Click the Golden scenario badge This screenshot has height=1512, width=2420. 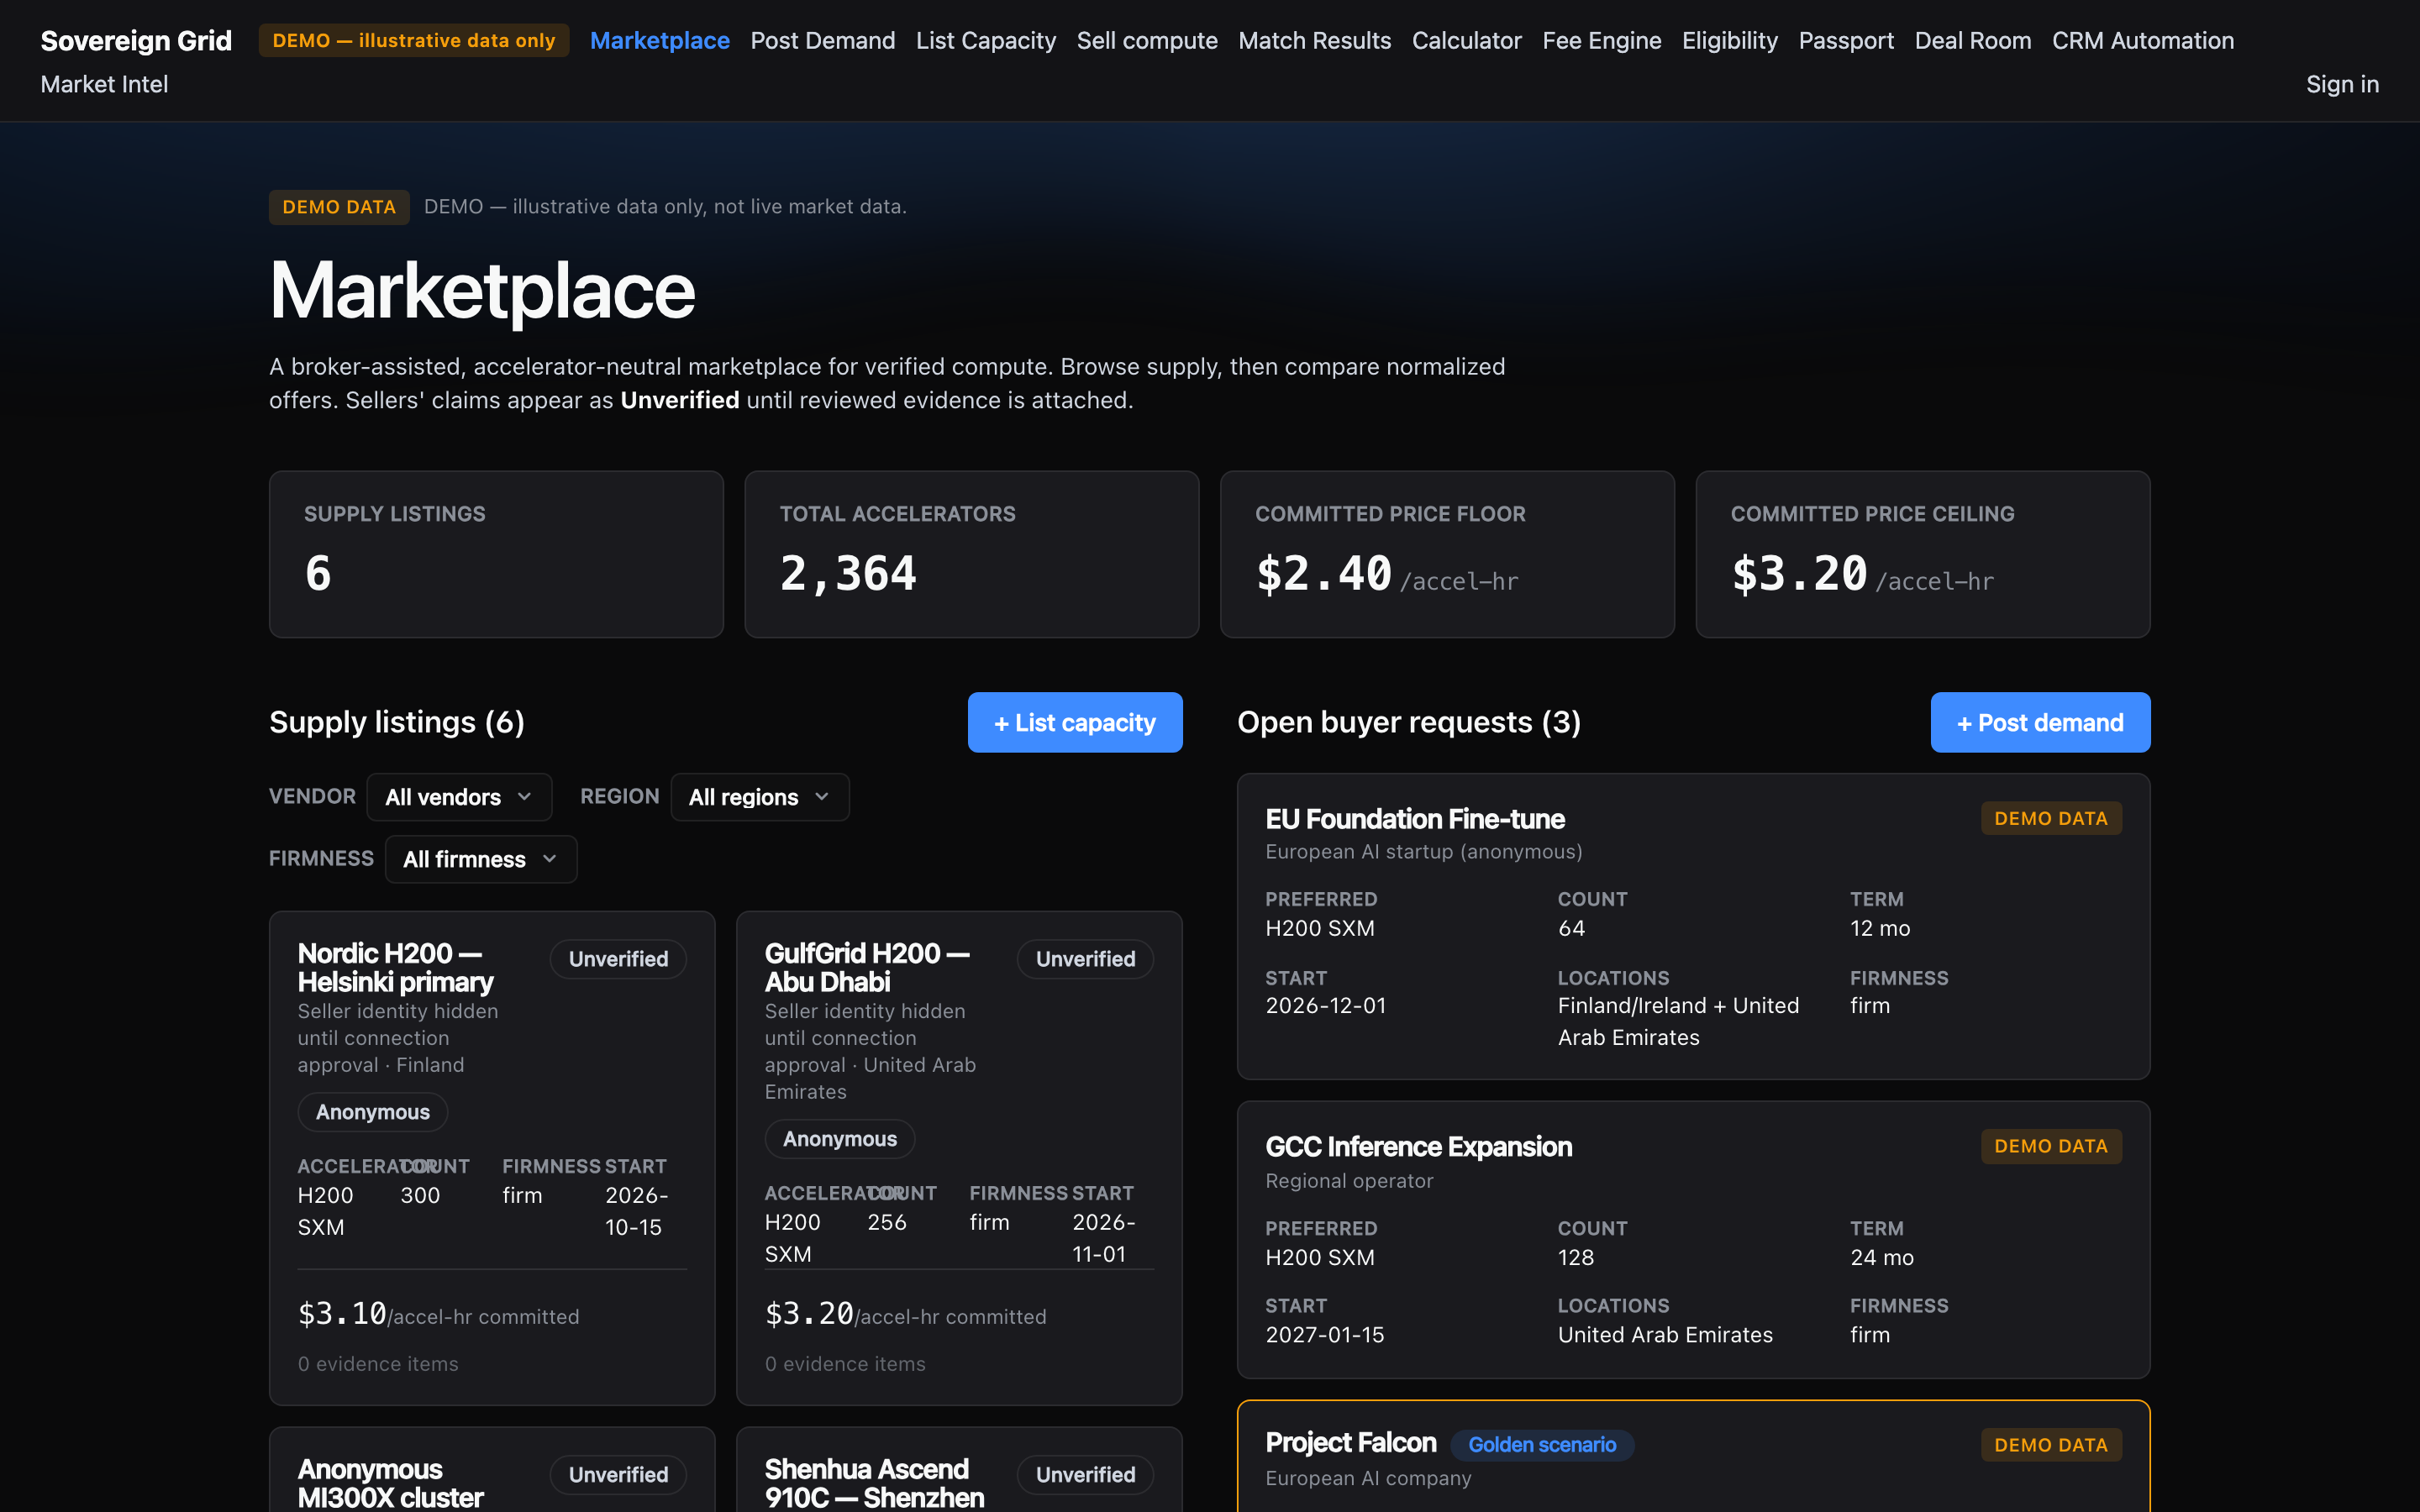pyautogui.click(x=1542, y=1445)
